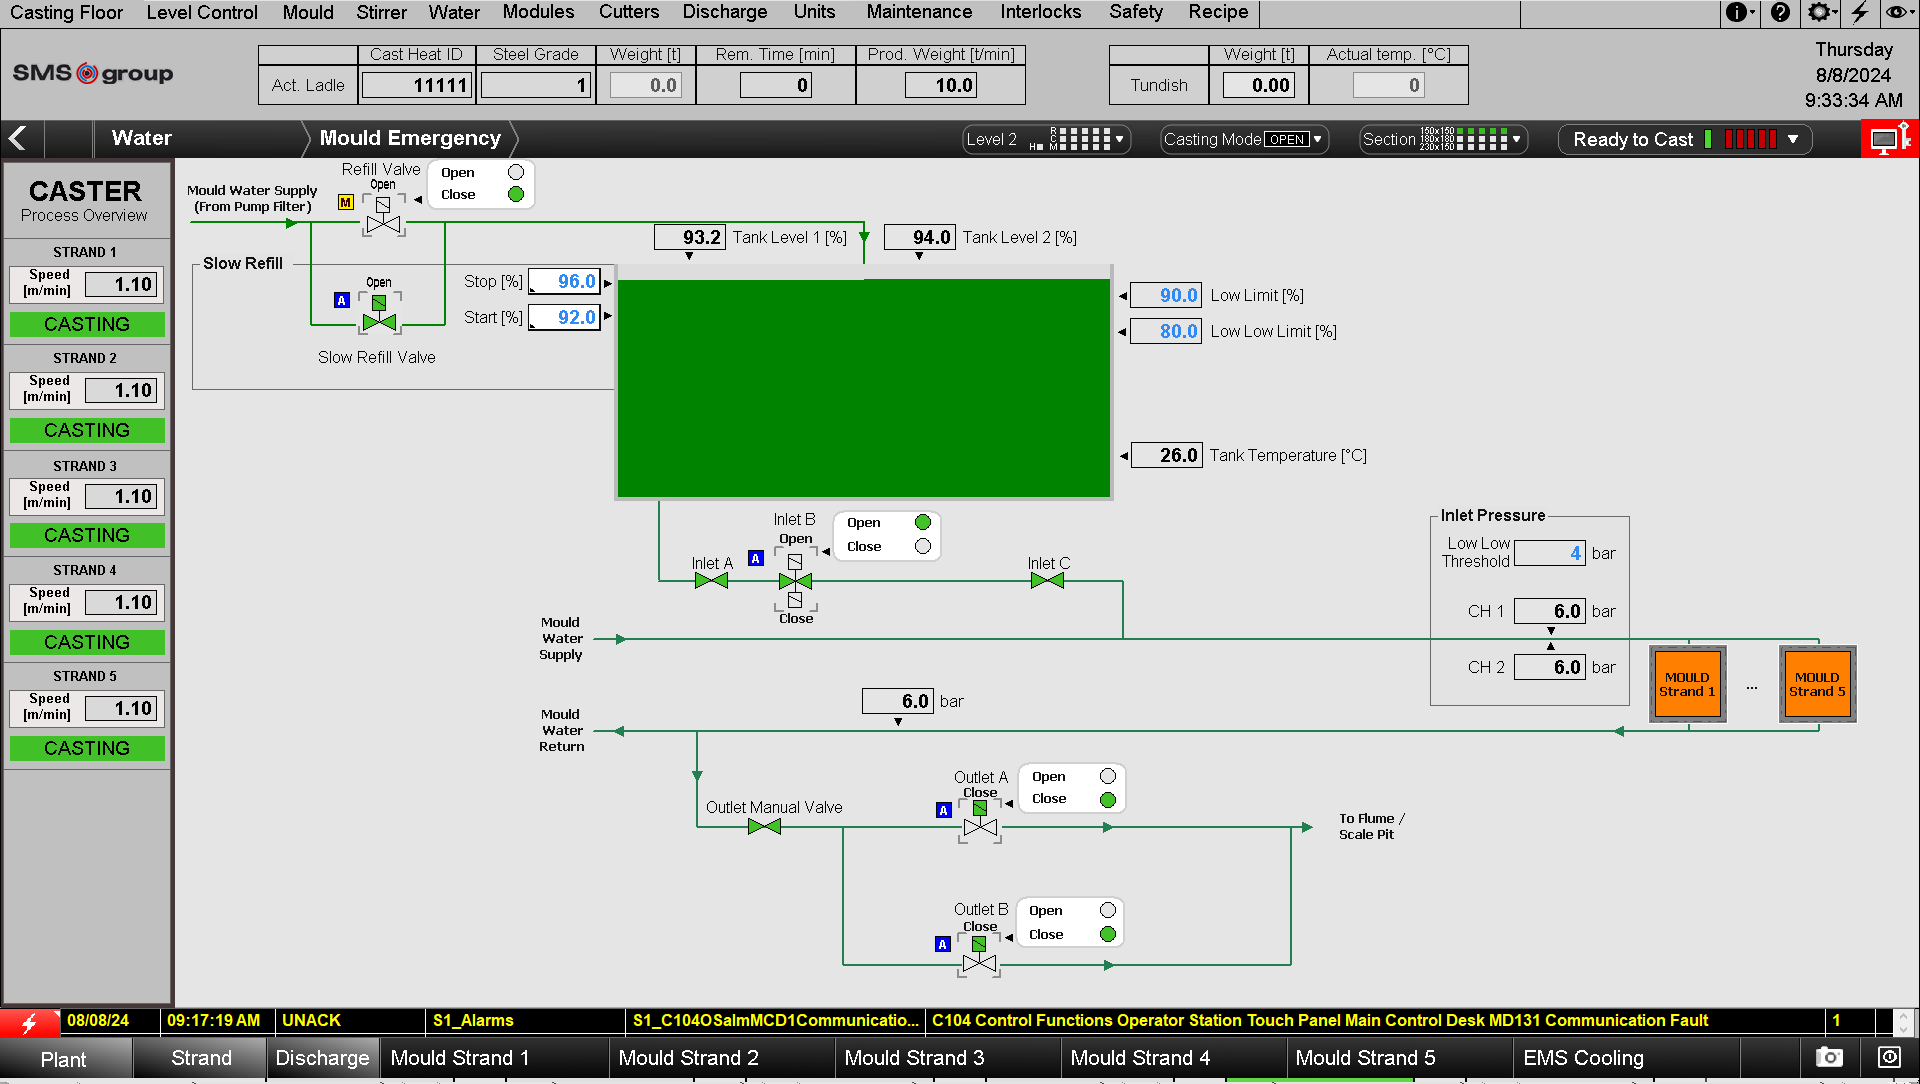This screenshot has height=1084, width=1920.
Task: Open the Interlocks menu
Action: (1040, 12)
